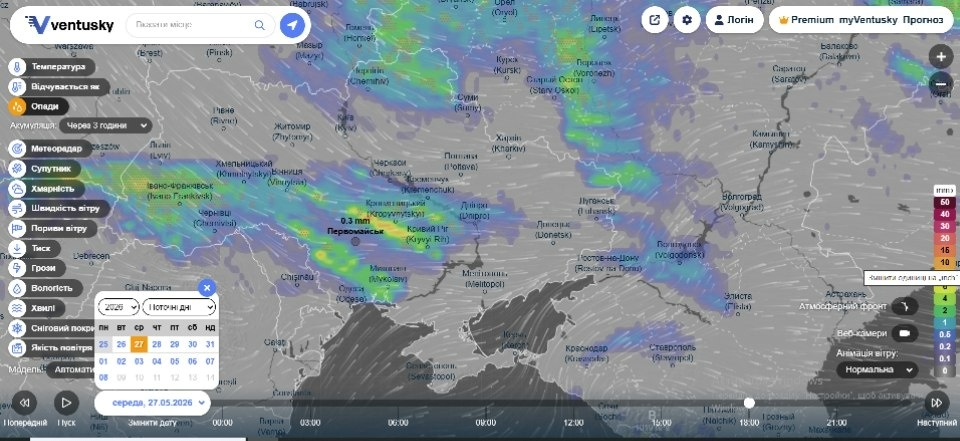Advance to next step (Наступний)
Viewport: 960px width, 441px height.
(936, 403)
